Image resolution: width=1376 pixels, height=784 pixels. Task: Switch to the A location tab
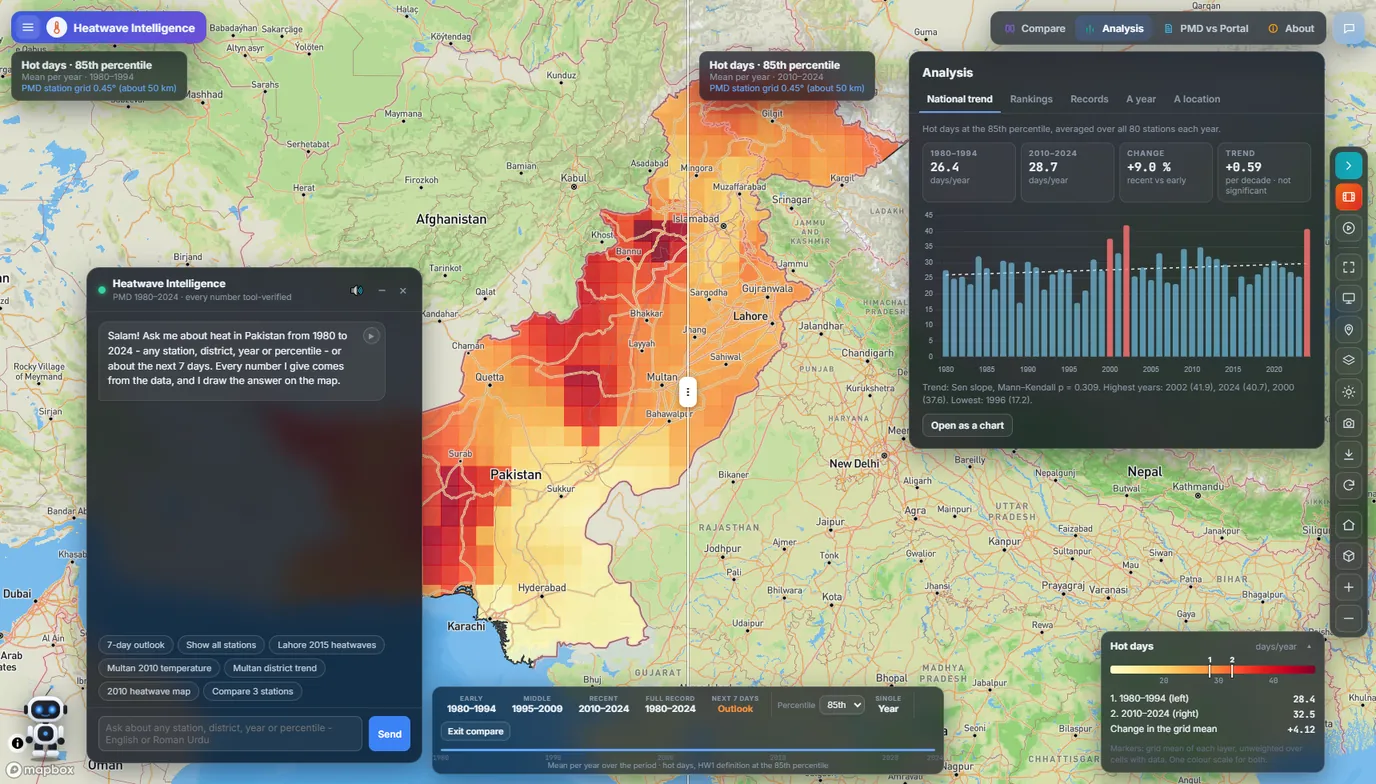1196,99
